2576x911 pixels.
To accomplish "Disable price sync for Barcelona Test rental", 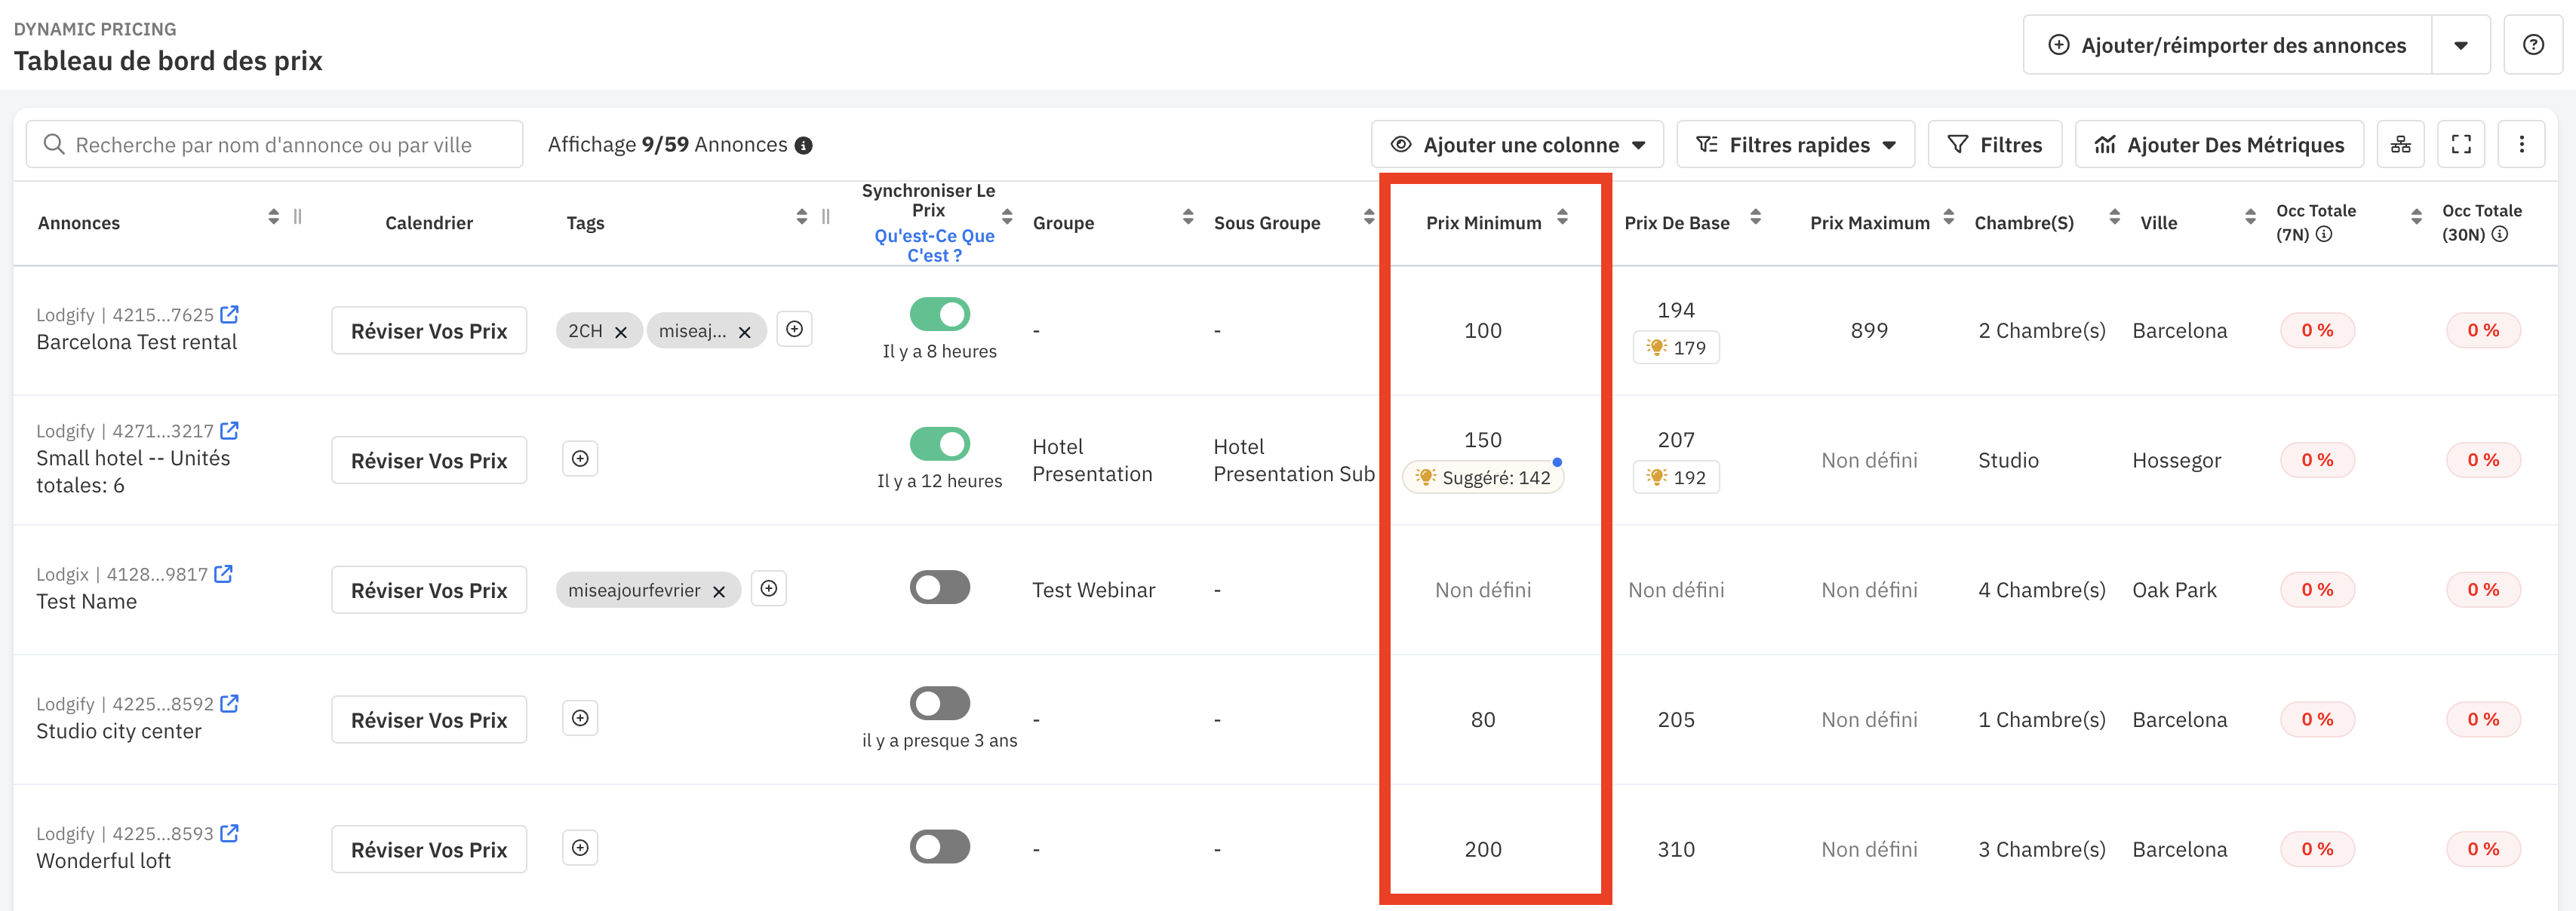I will (x=939, y=314).
